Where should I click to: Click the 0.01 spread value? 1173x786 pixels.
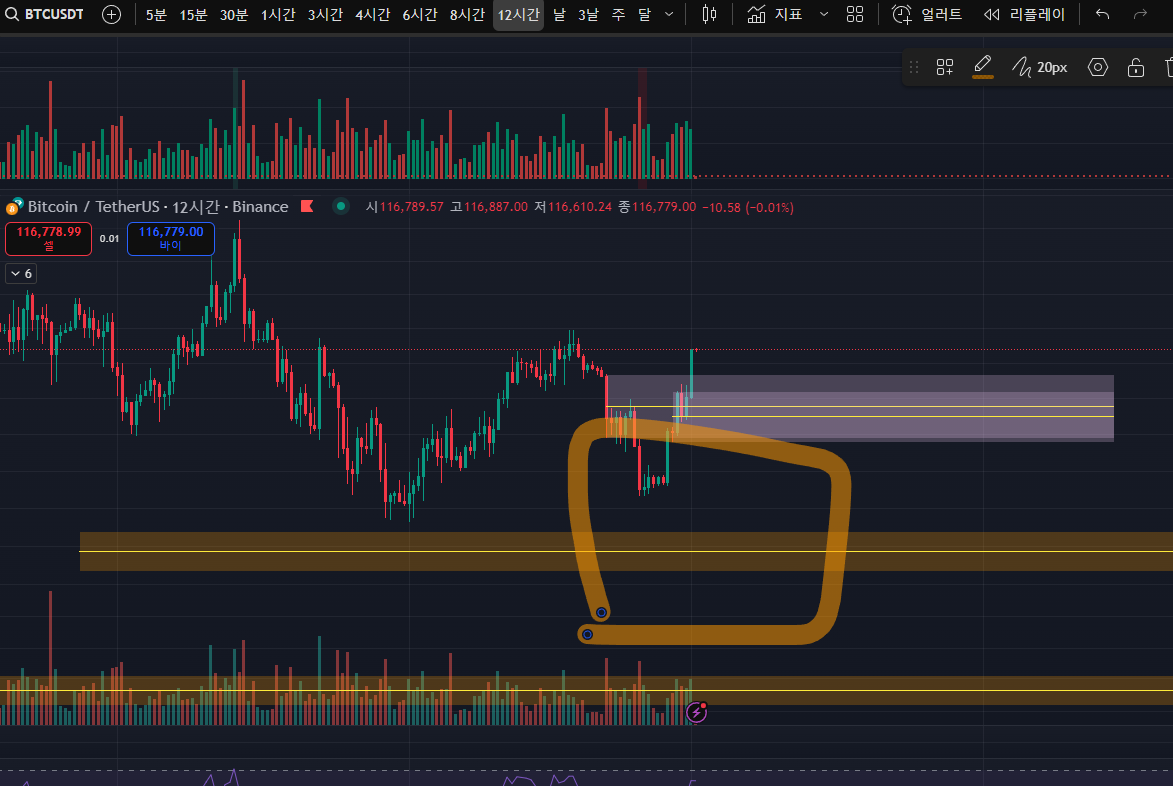tap(109, 239)
